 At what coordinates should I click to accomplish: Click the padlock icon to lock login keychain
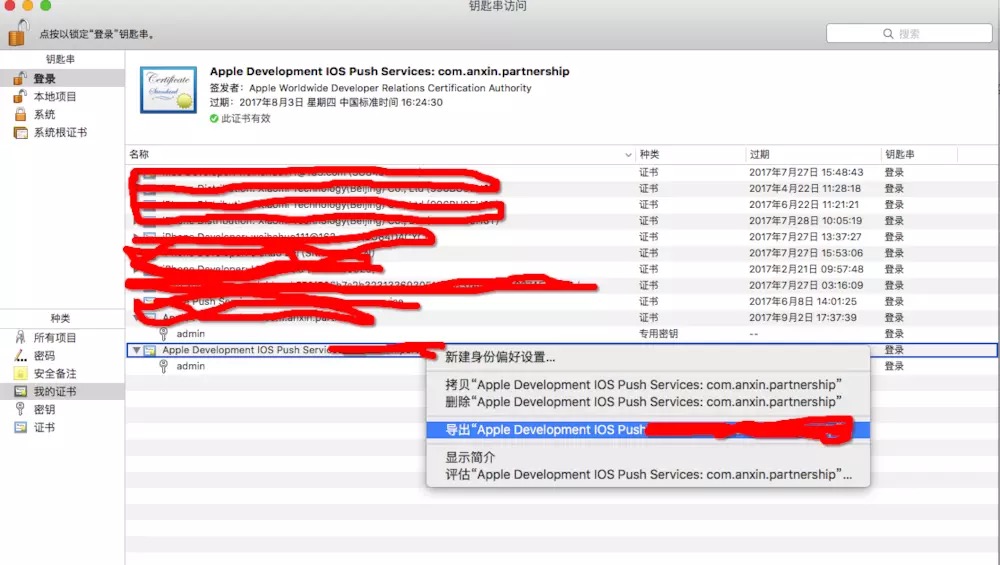point(18,33)
